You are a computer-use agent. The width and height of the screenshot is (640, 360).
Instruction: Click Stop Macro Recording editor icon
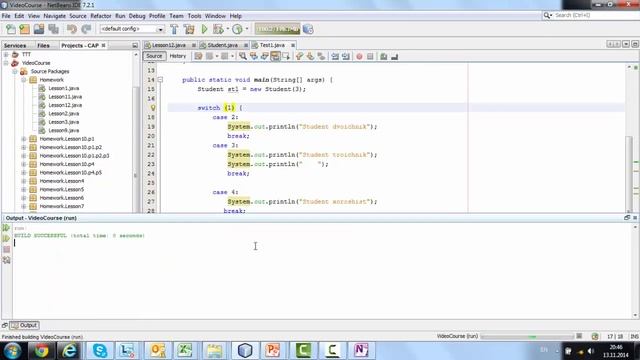pyautogui.click(x=370, y=56)
